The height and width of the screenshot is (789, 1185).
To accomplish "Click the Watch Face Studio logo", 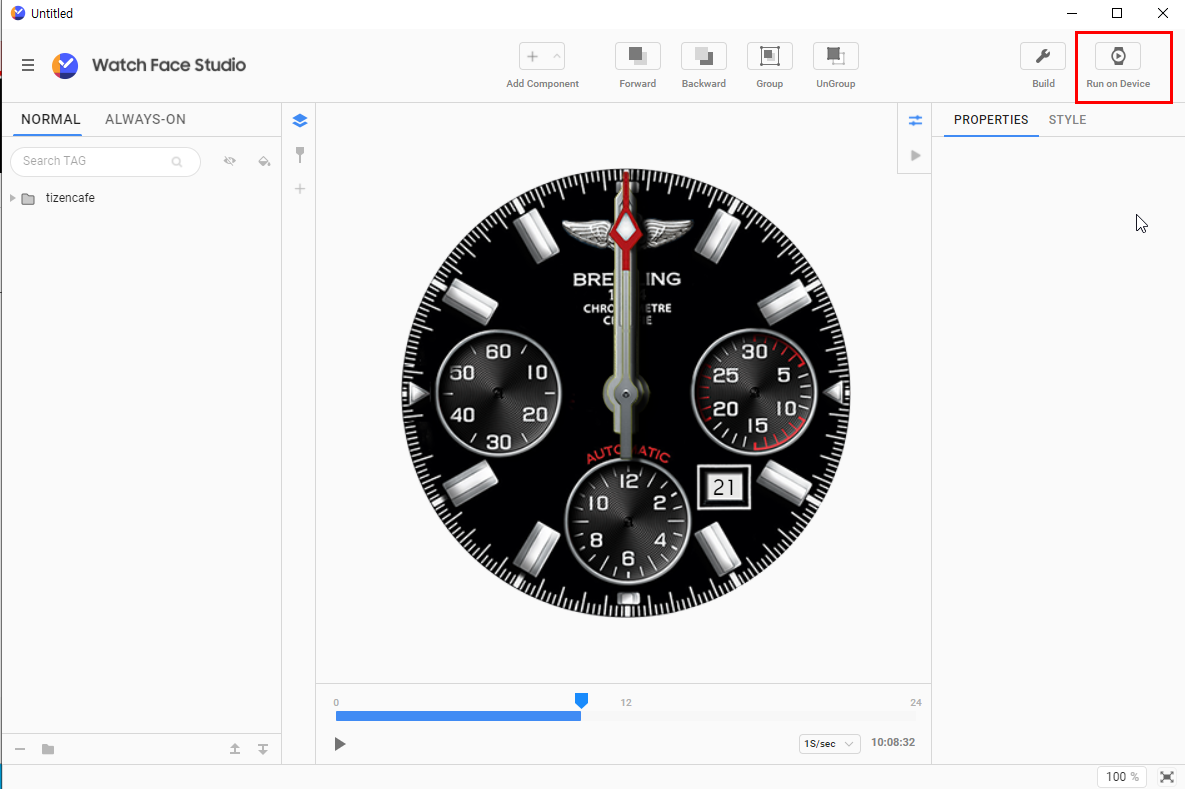I will (65, 66).
